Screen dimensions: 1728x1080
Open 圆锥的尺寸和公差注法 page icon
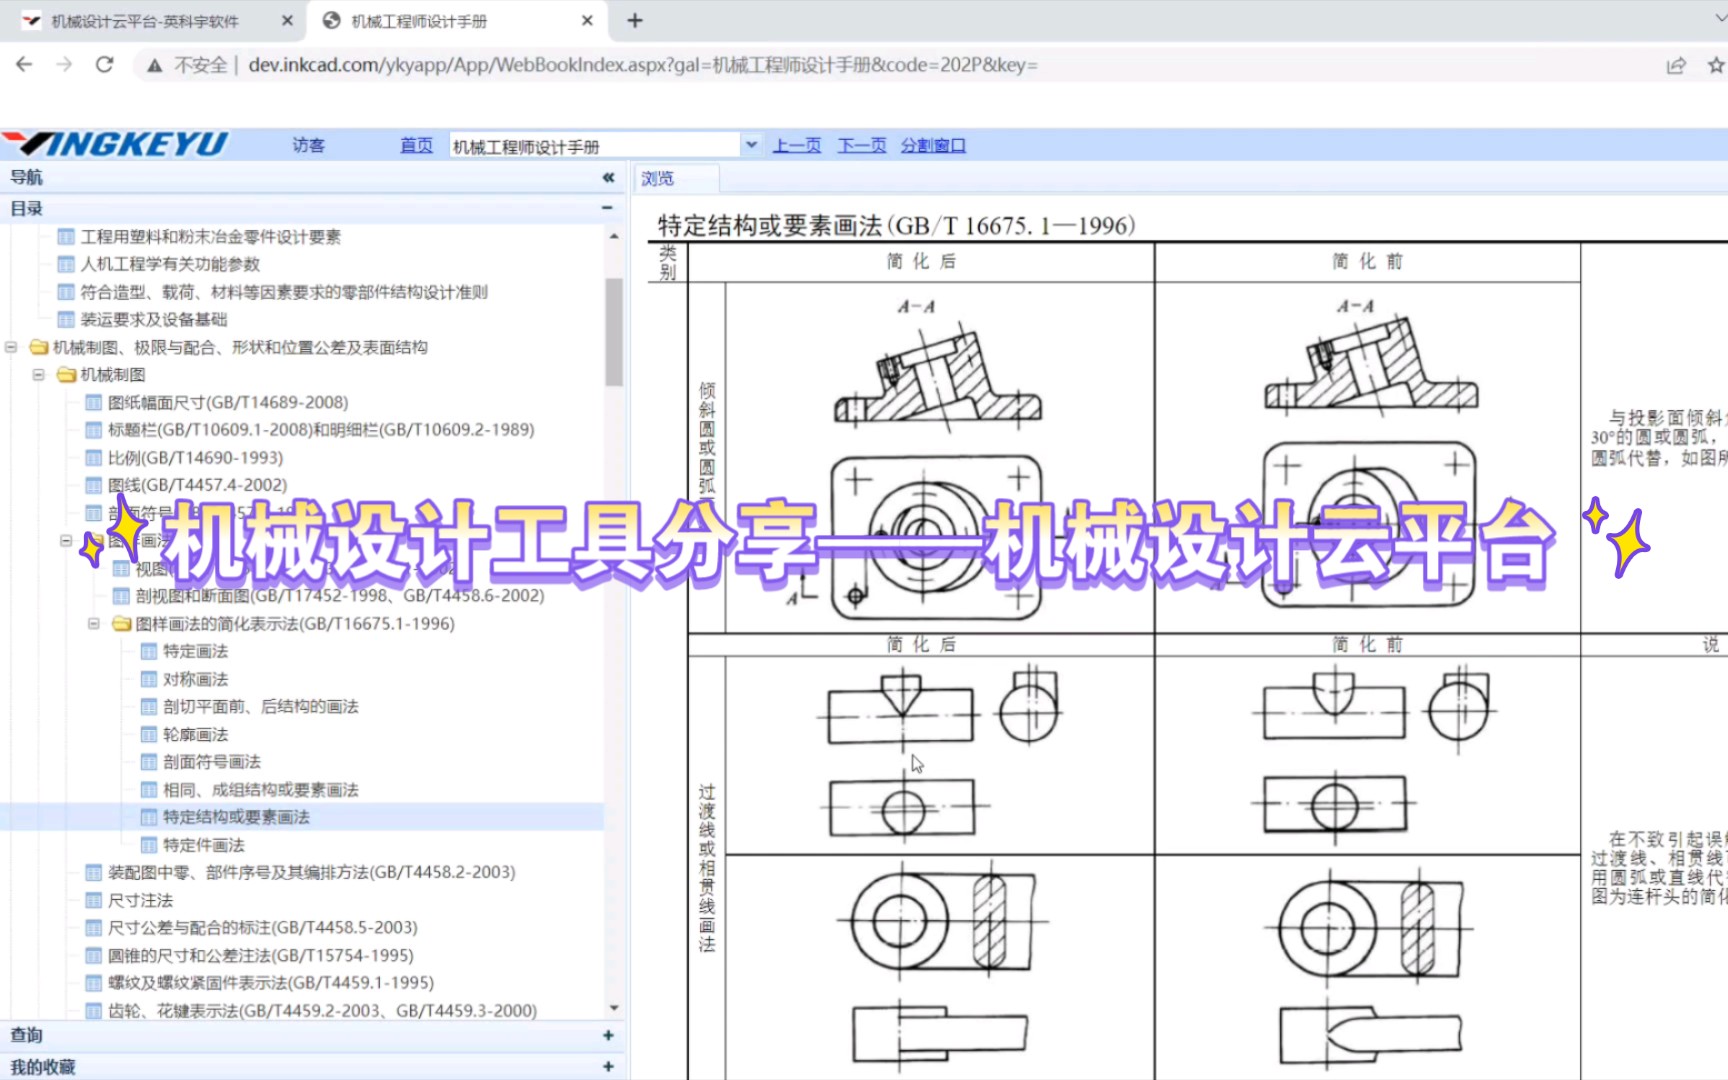pos(94,955)
